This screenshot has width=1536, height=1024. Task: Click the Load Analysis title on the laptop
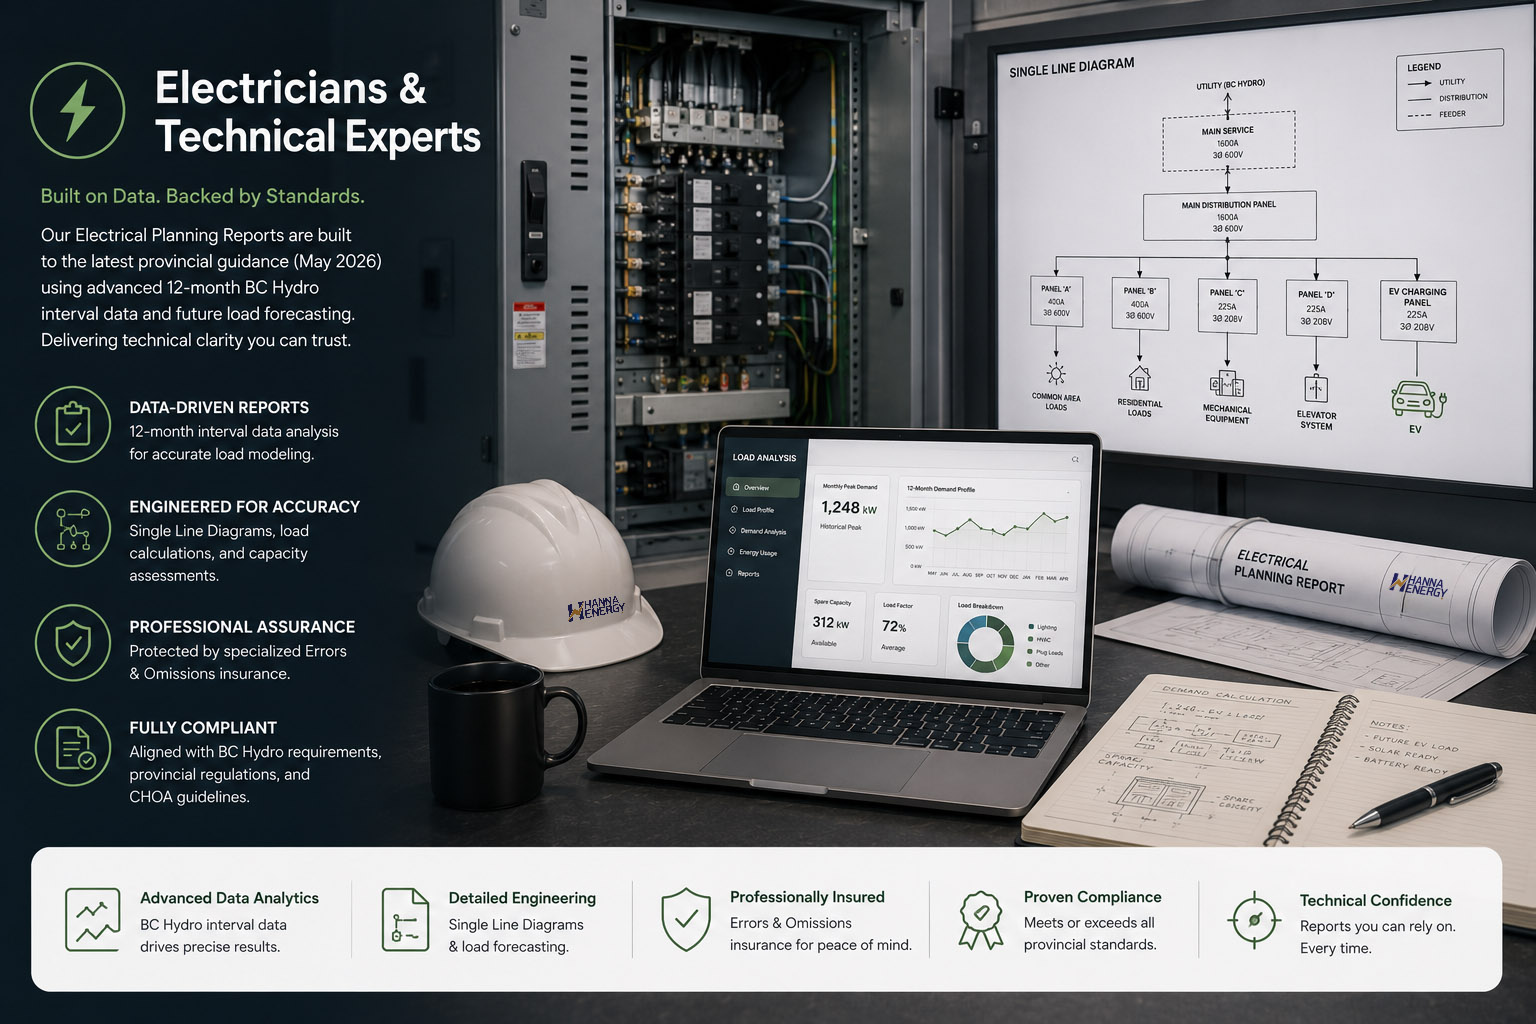point(764,458)
